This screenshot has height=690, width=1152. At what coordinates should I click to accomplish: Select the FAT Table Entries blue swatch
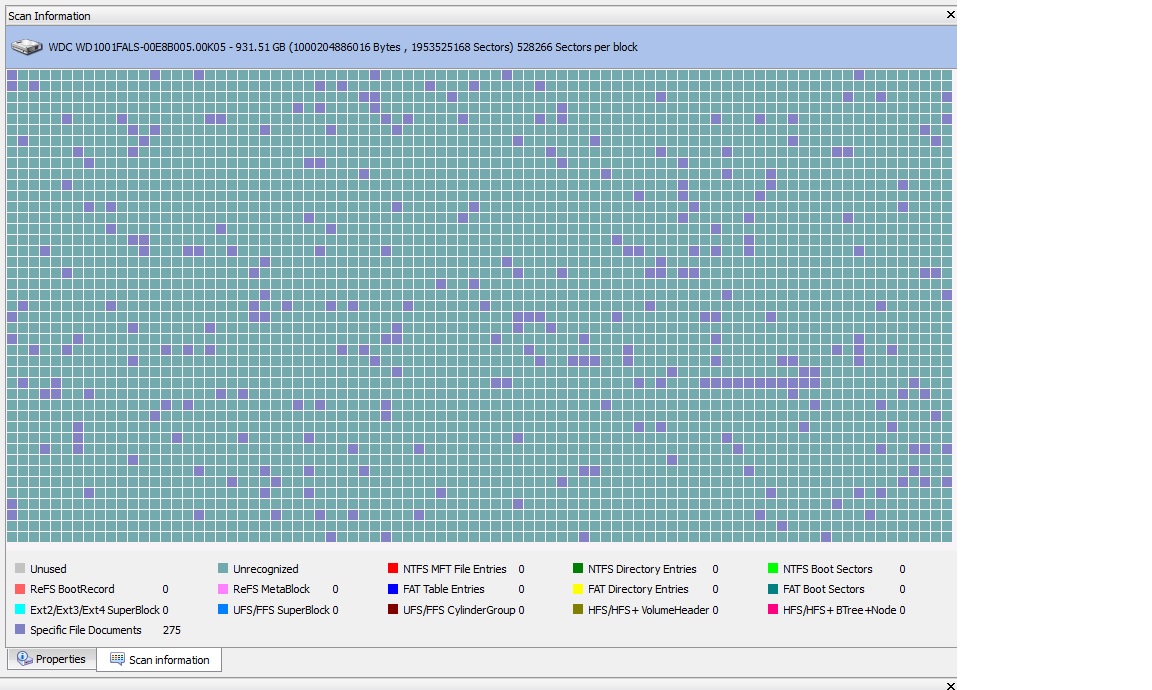pos(392,589)
